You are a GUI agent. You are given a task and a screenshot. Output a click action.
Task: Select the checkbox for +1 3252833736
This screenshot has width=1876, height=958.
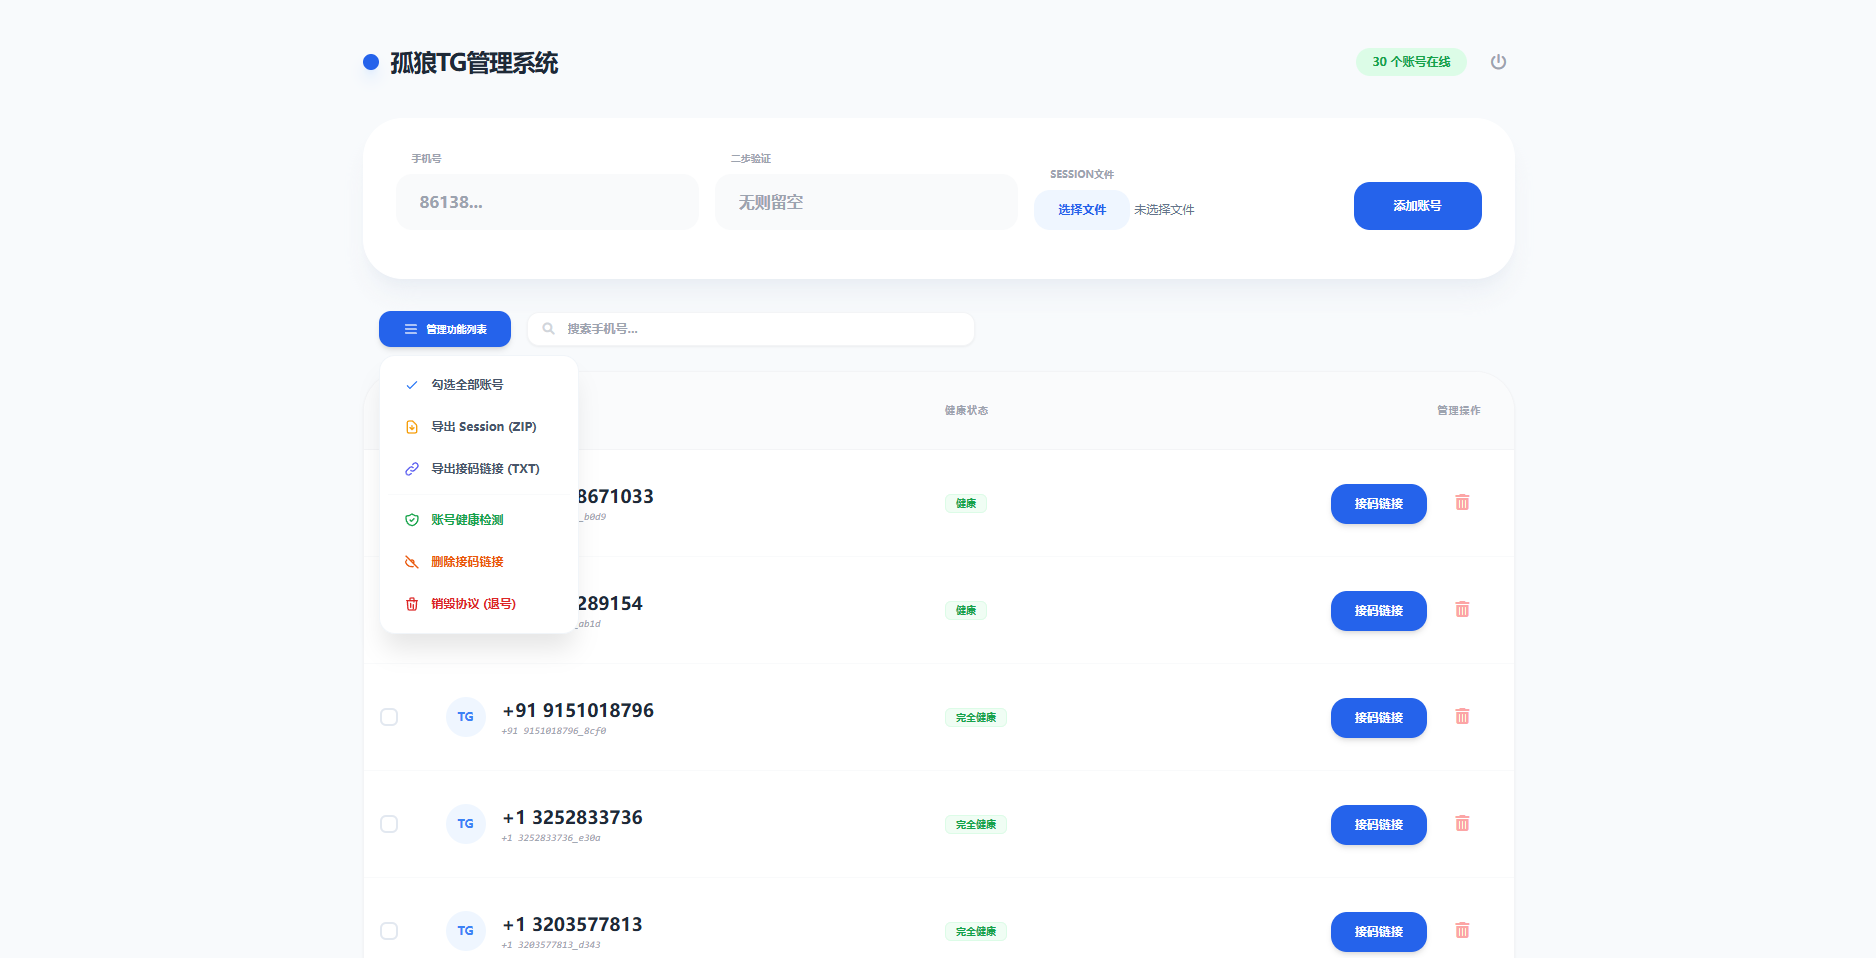click(389, 824)
